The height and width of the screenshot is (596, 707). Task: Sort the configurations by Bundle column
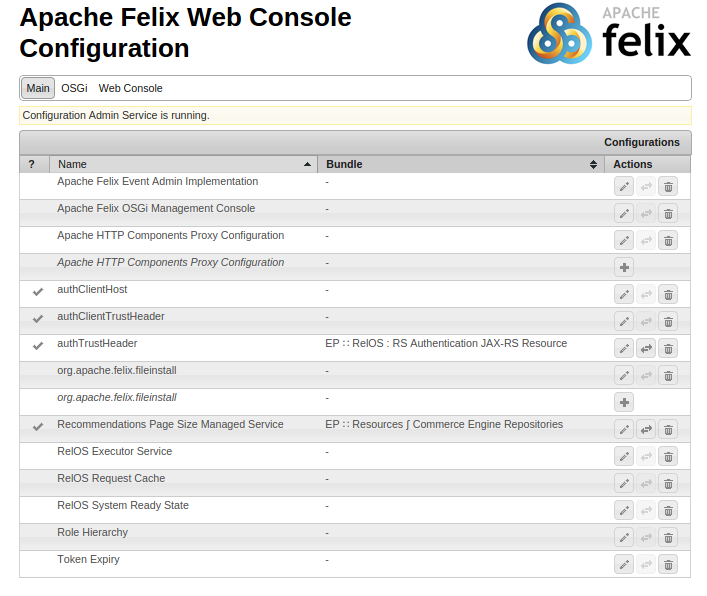click(x=460, y=164)
